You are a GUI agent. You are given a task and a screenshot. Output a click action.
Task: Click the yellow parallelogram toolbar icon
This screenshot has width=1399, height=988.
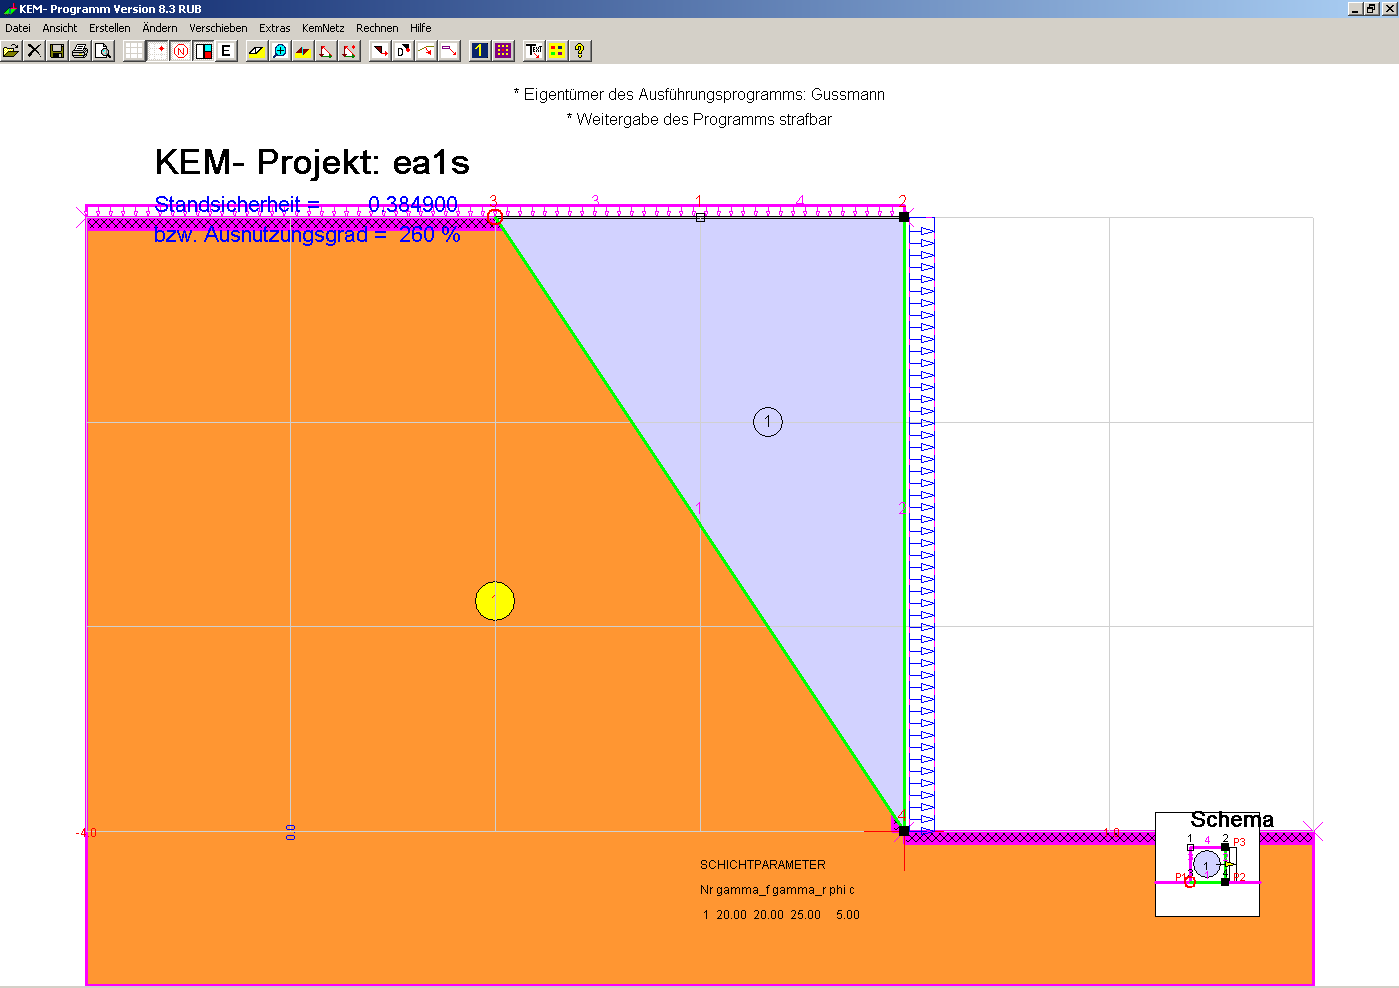[257, 50]
